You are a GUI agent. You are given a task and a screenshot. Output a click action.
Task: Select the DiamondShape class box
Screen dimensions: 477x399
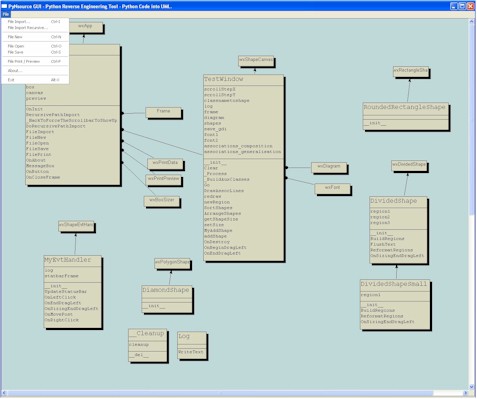[x=167, y=299]
